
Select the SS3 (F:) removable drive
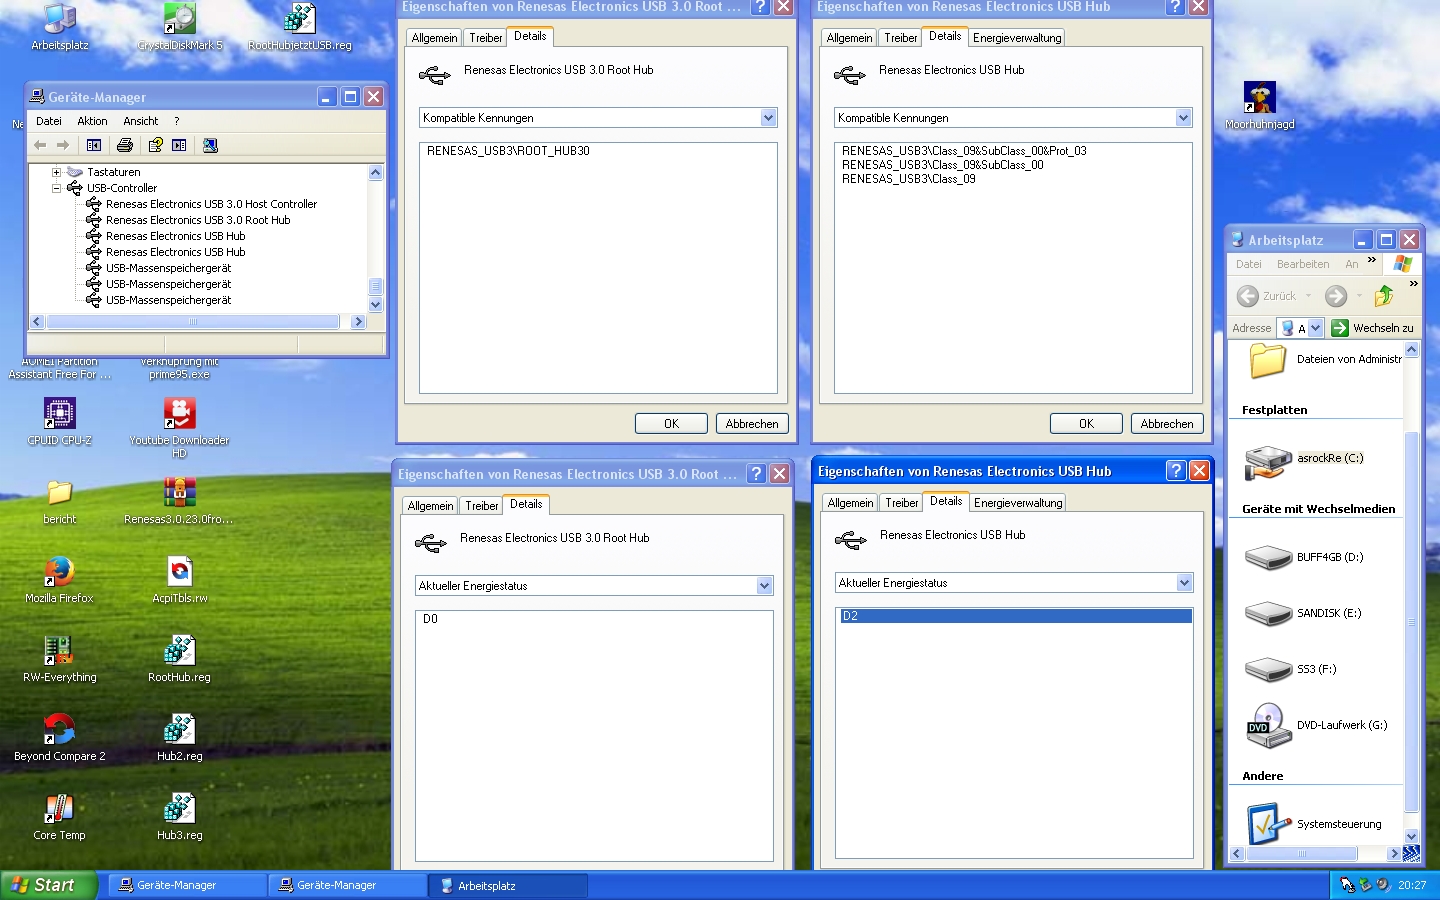1291,669
